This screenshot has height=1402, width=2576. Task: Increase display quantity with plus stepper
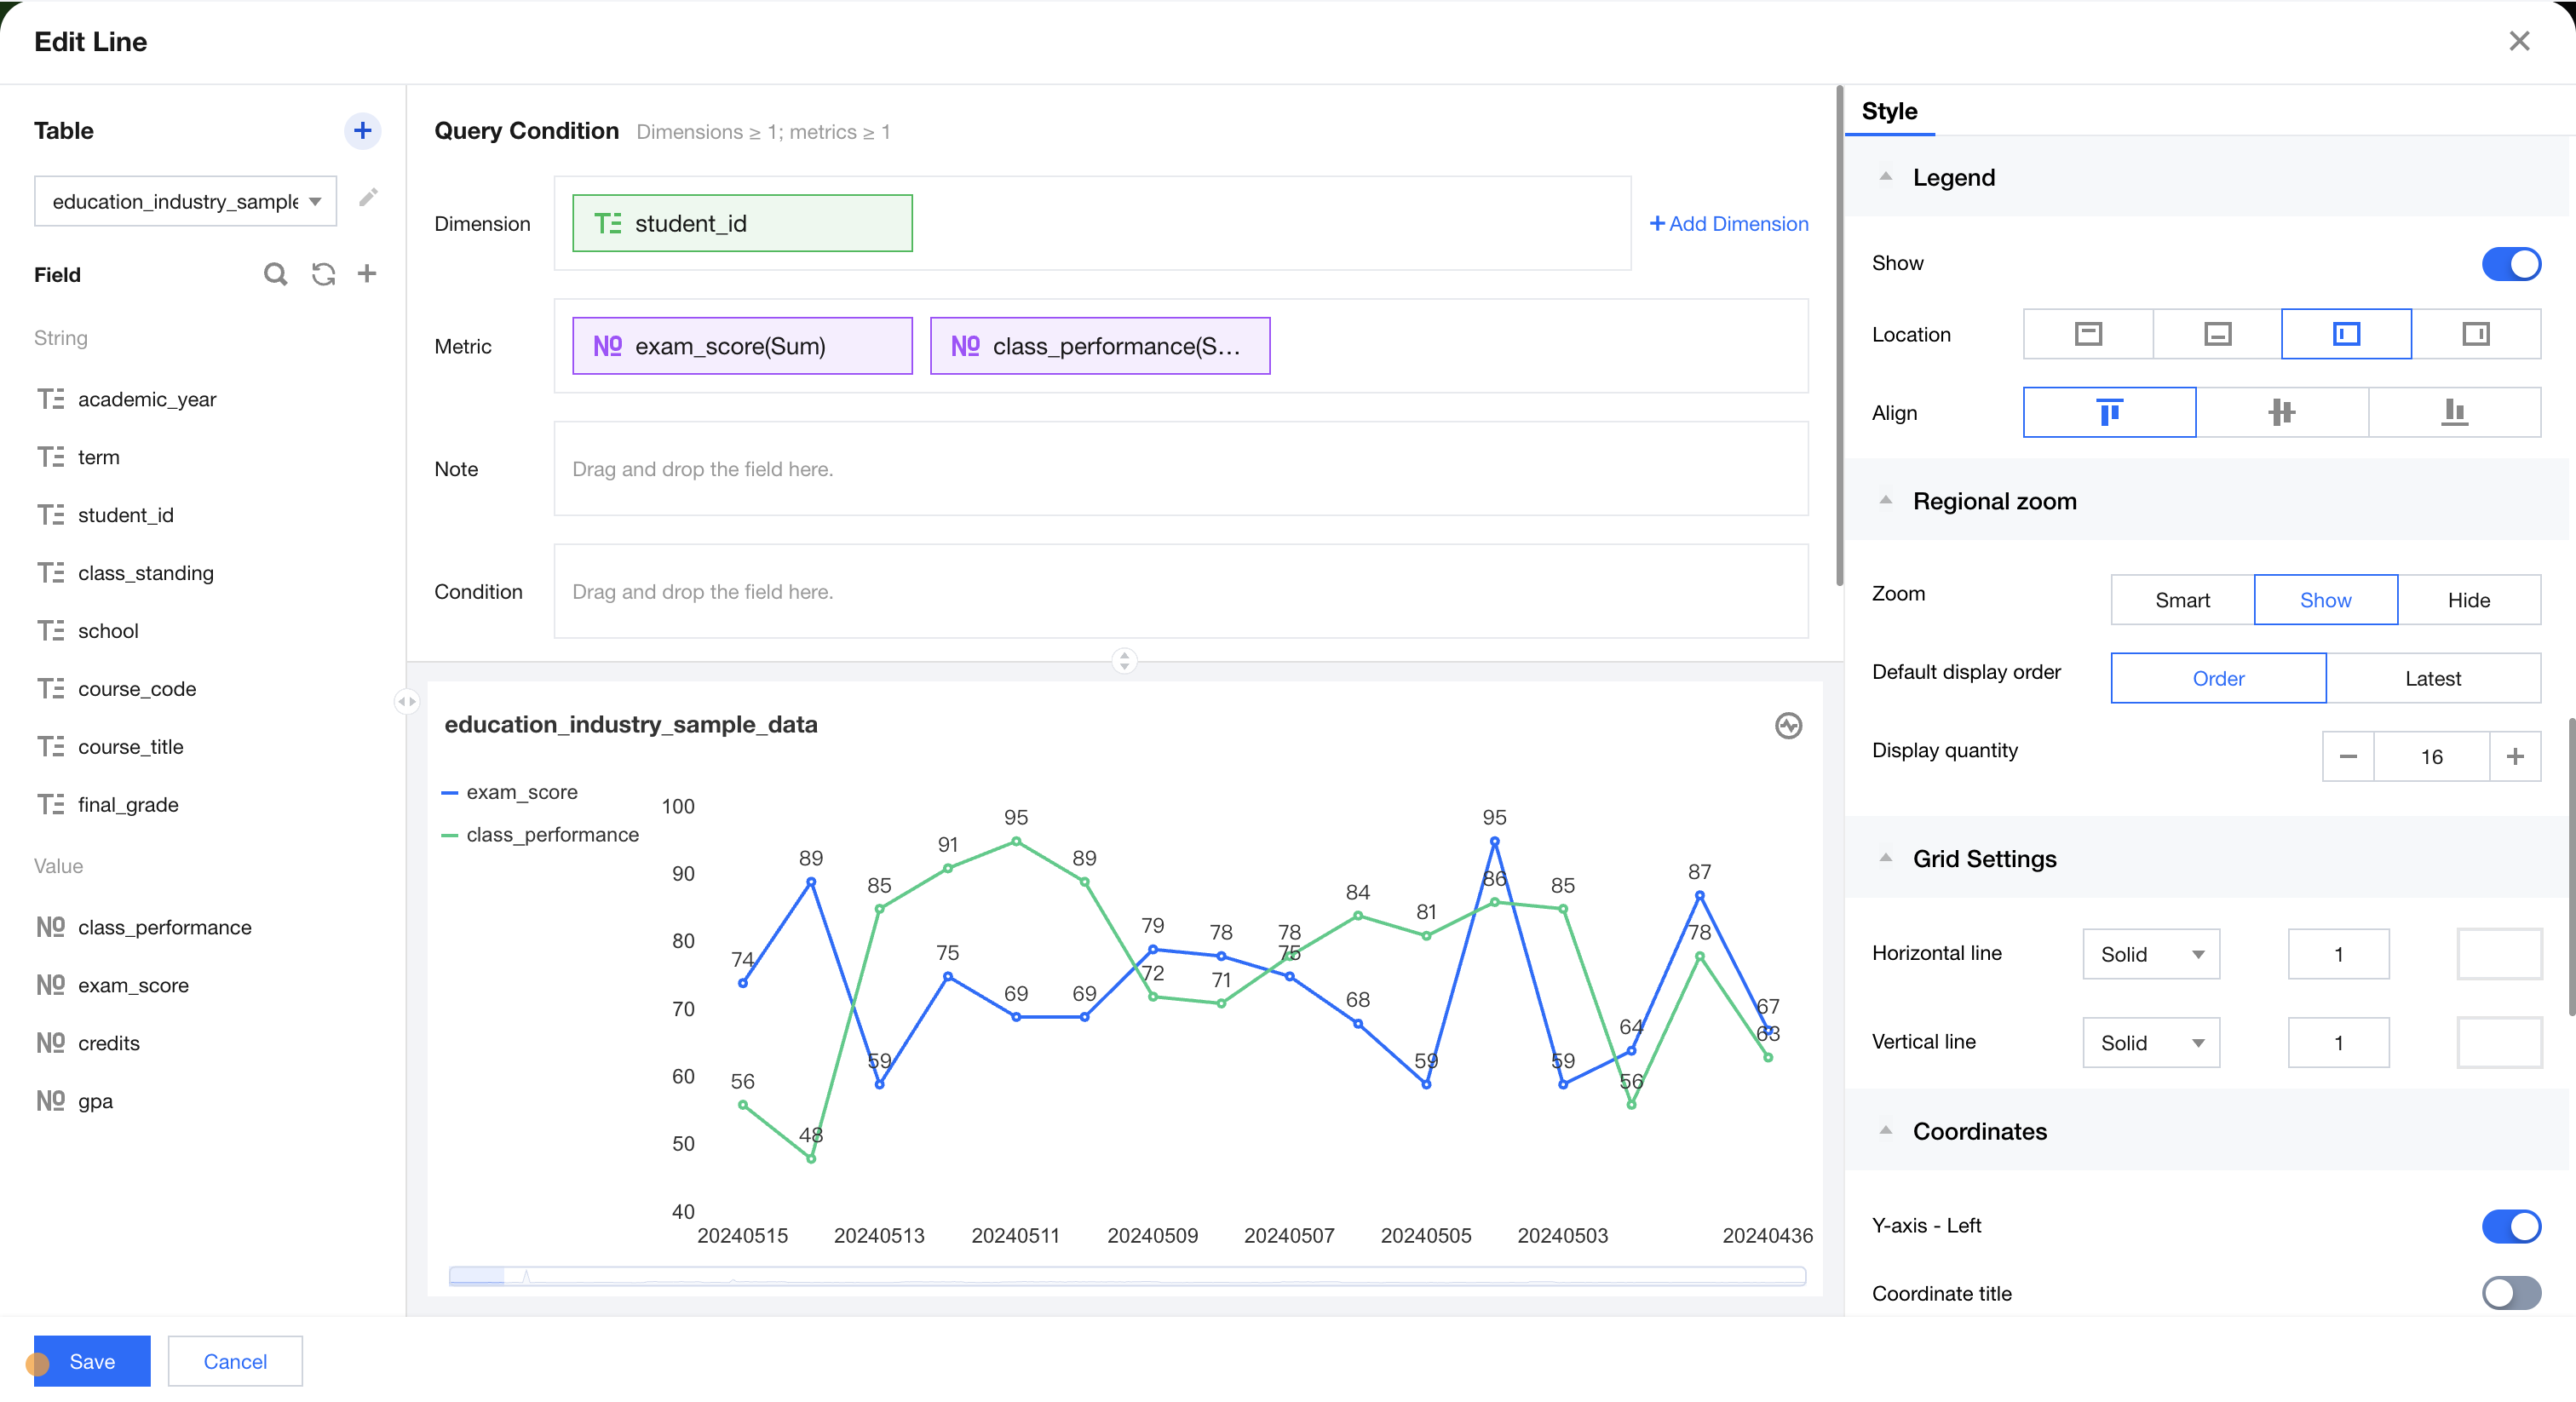pyautogui.click(x=2515, y=757)
